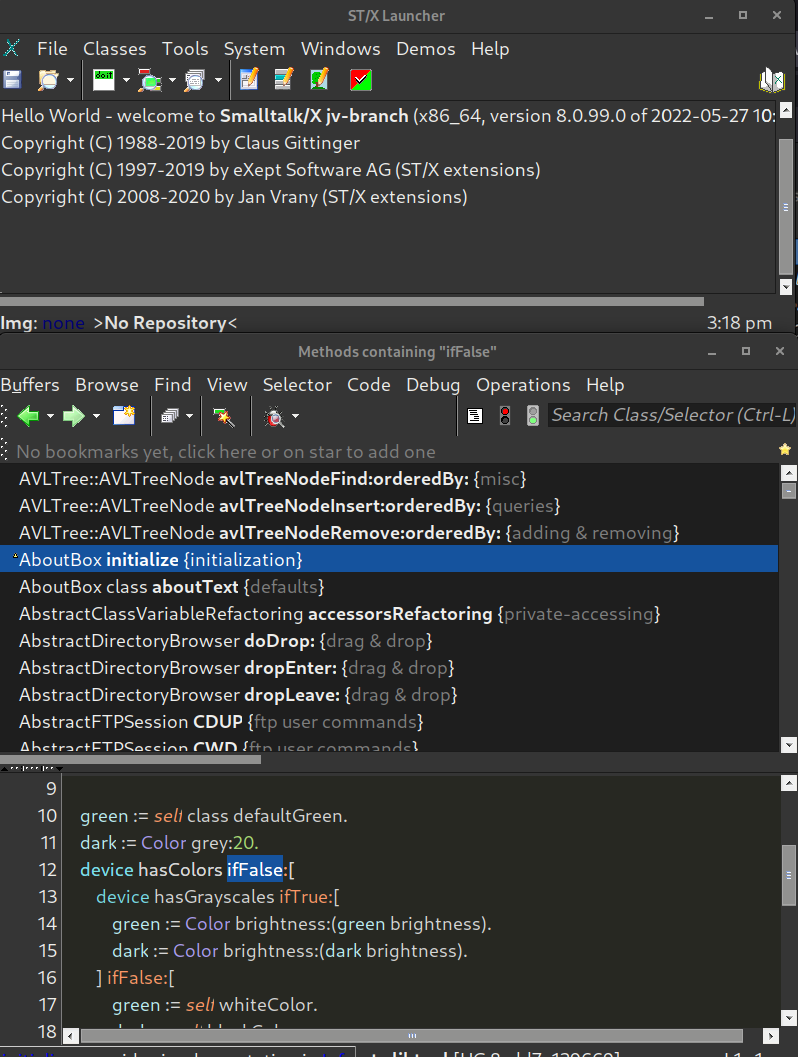
Task: Open the Debug menu in browser
Action: 433,384
